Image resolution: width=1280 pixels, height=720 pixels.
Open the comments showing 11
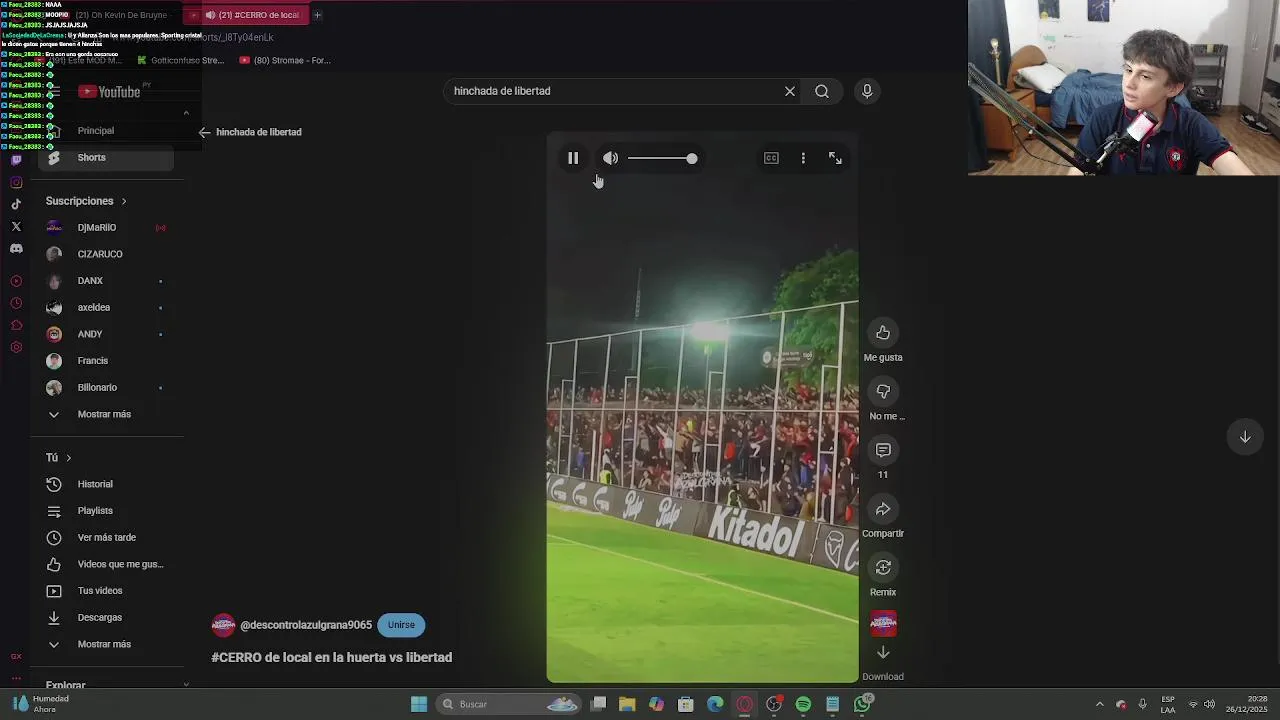[x=883, y=451]
